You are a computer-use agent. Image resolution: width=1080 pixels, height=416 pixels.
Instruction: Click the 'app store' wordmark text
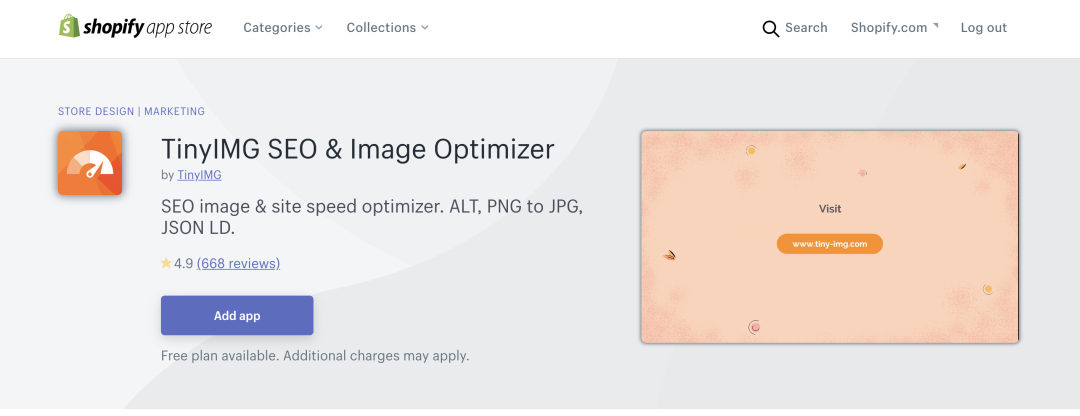(x=179, y=28)
